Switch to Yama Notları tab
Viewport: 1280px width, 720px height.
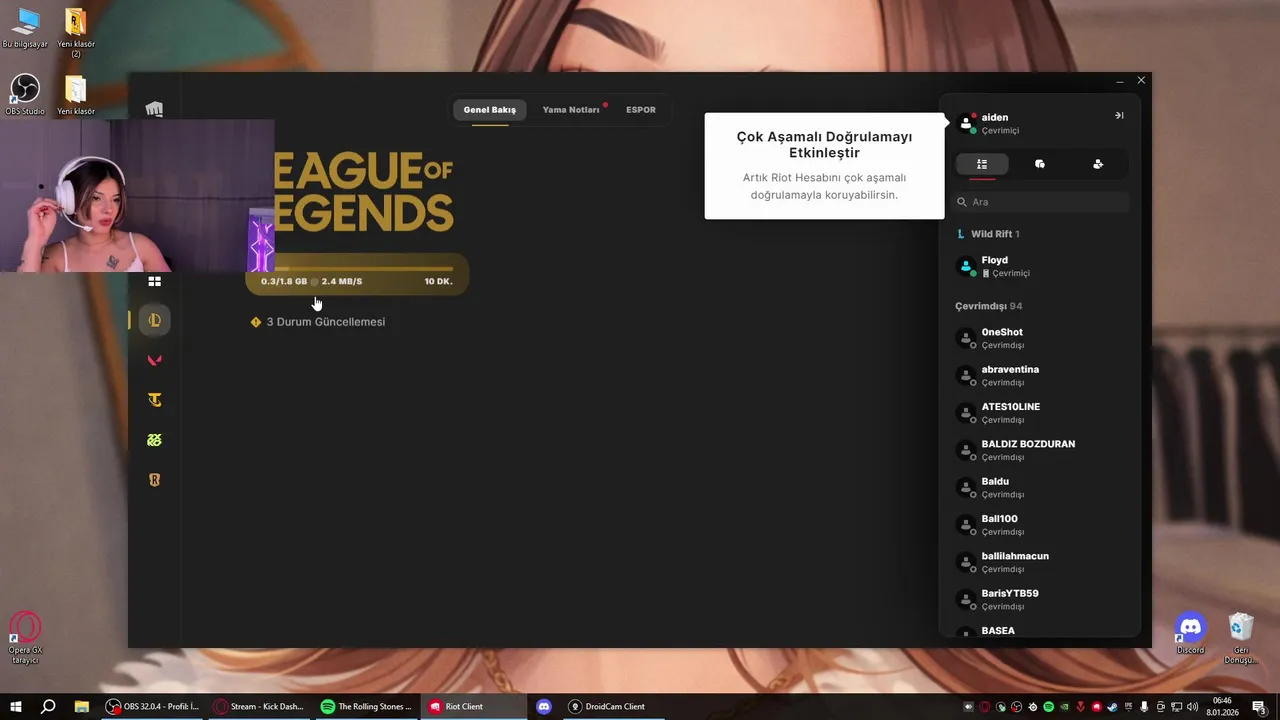[x=571, y=110]
